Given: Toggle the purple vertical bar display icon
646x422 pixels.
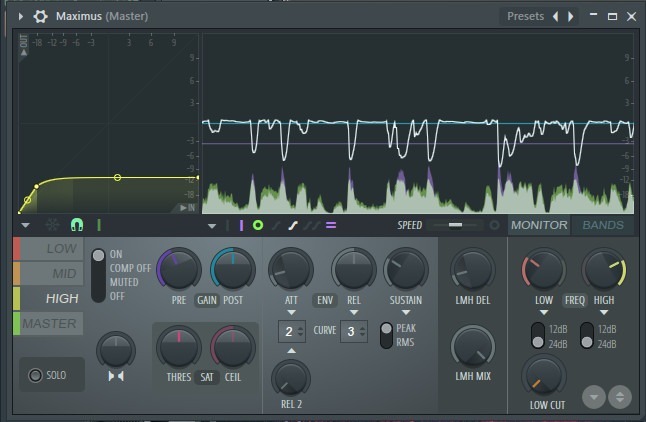Looking at the screenshot, I should coord(241,225).
